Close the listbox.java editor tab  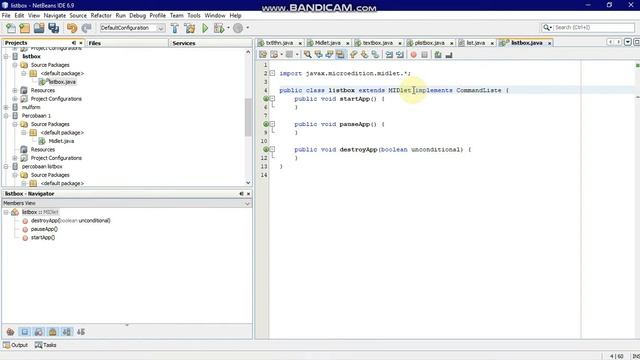point(549,43)
